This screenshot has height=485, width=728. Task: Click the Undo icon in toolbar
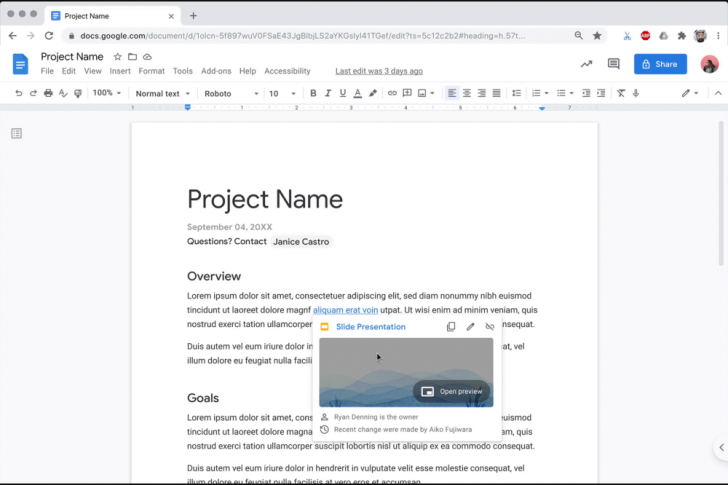pyautogui.click(x=19, y=93)
